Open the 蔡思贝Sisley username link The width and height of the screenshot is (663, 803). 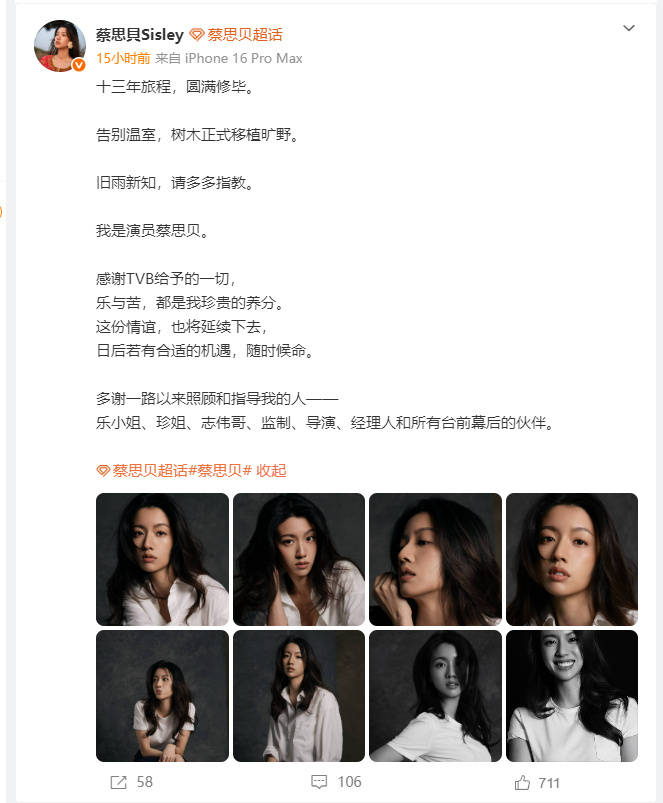point(140,35)
